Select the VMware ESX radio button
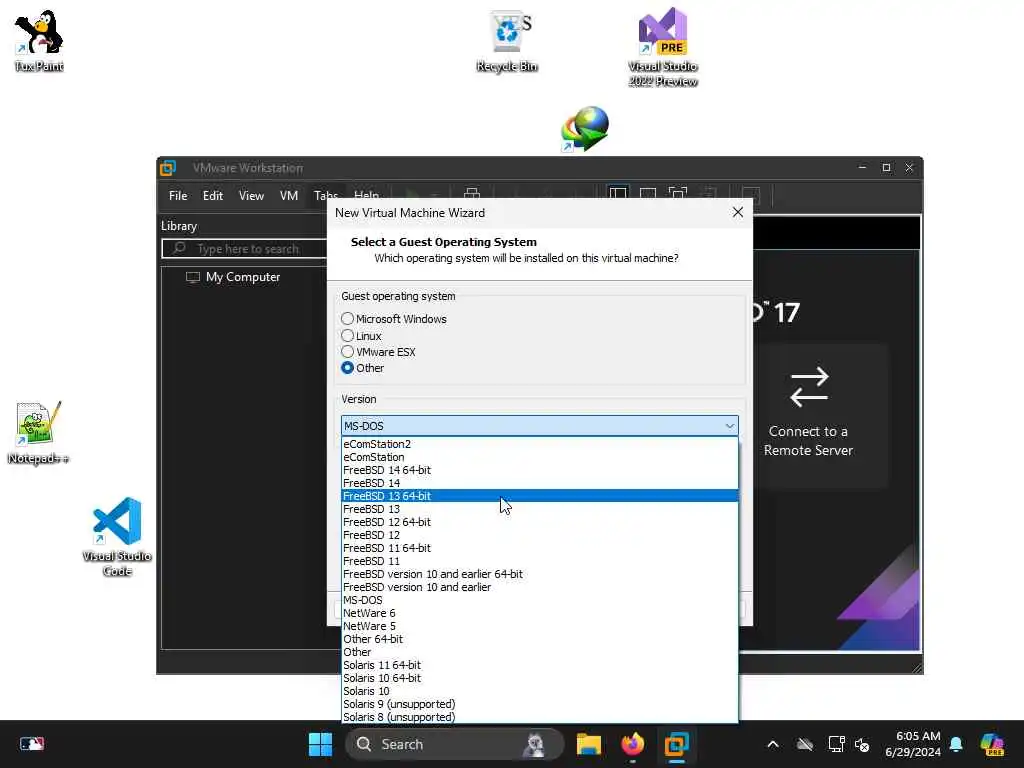This screenshot has width=1024, height=768. (347, 352)
